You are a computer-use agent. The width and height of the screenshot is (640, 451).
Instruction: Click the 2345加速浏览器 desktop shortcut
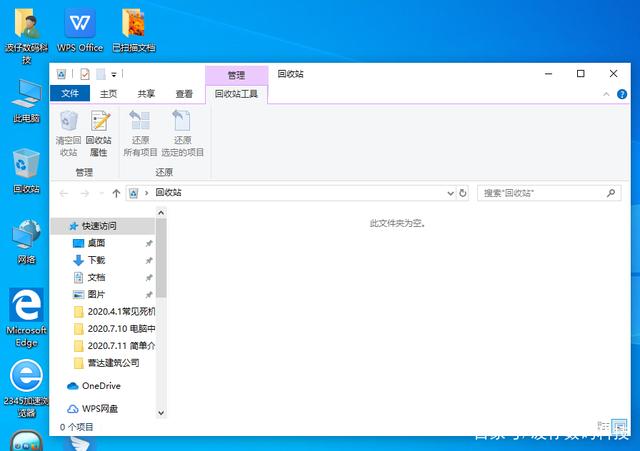[x=27, y=389]
